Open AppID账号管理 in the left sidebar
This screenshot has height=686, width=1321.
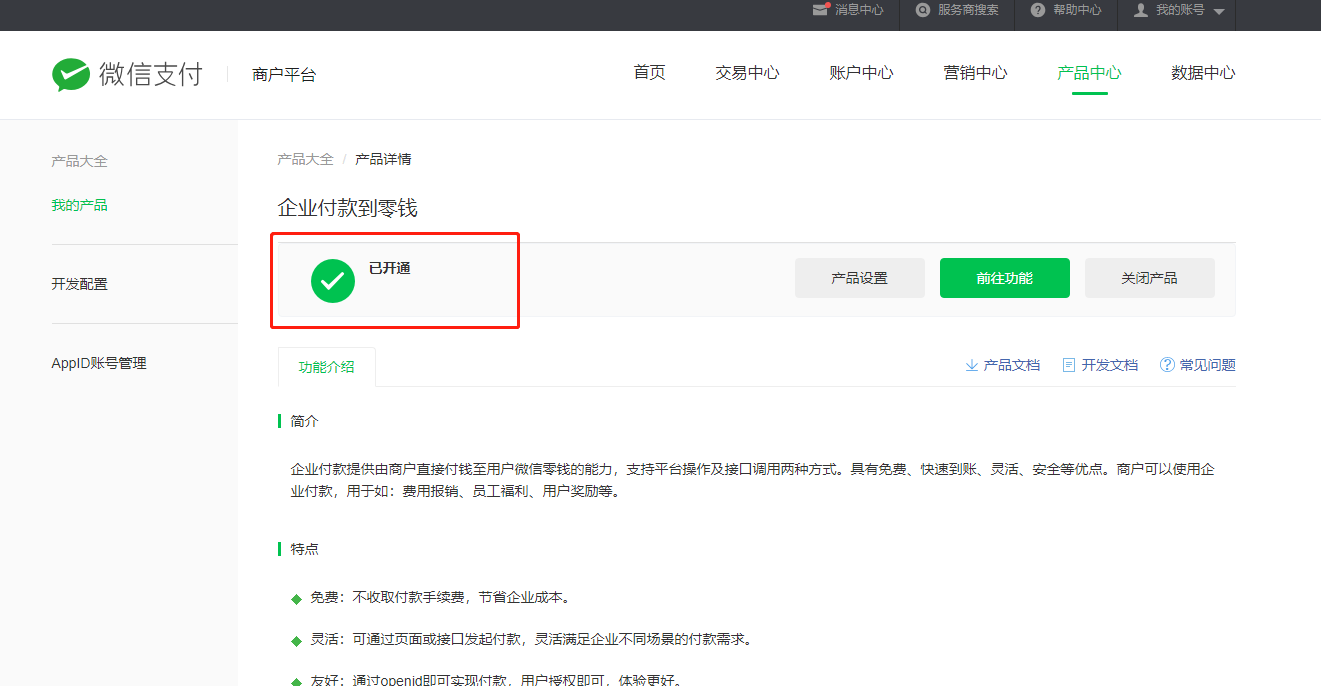pyautogui.click(x=99, y=363)
